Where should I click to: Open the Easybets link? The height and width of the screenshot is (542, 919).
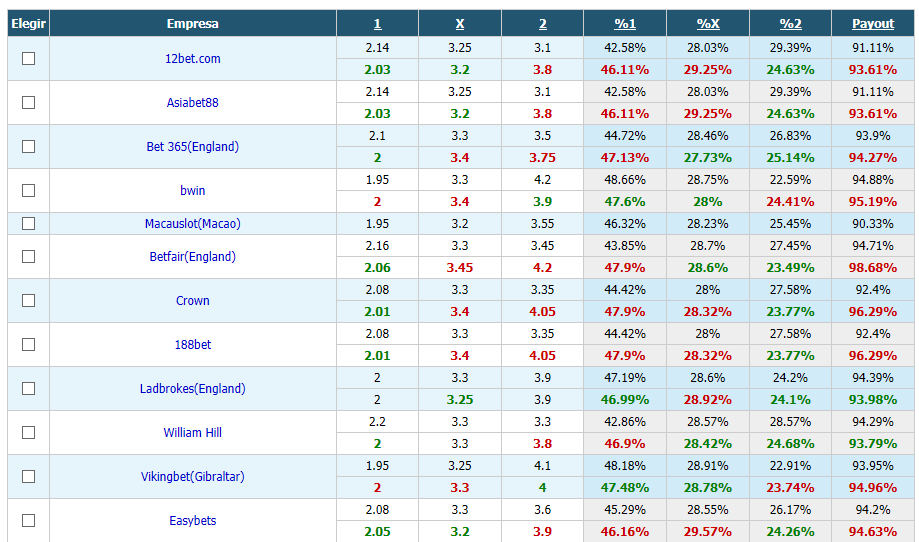[193, 520]
